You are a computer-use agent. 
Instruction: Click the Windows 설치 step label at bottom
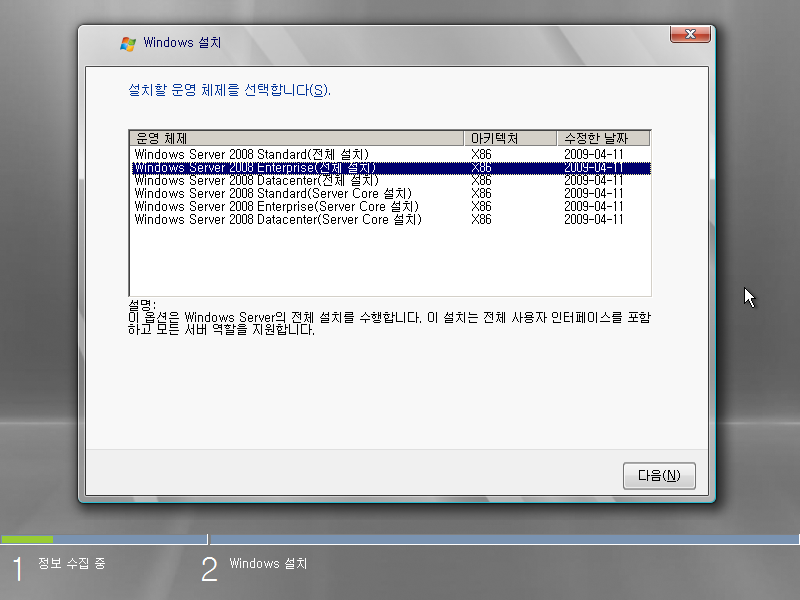click(268, 563)
